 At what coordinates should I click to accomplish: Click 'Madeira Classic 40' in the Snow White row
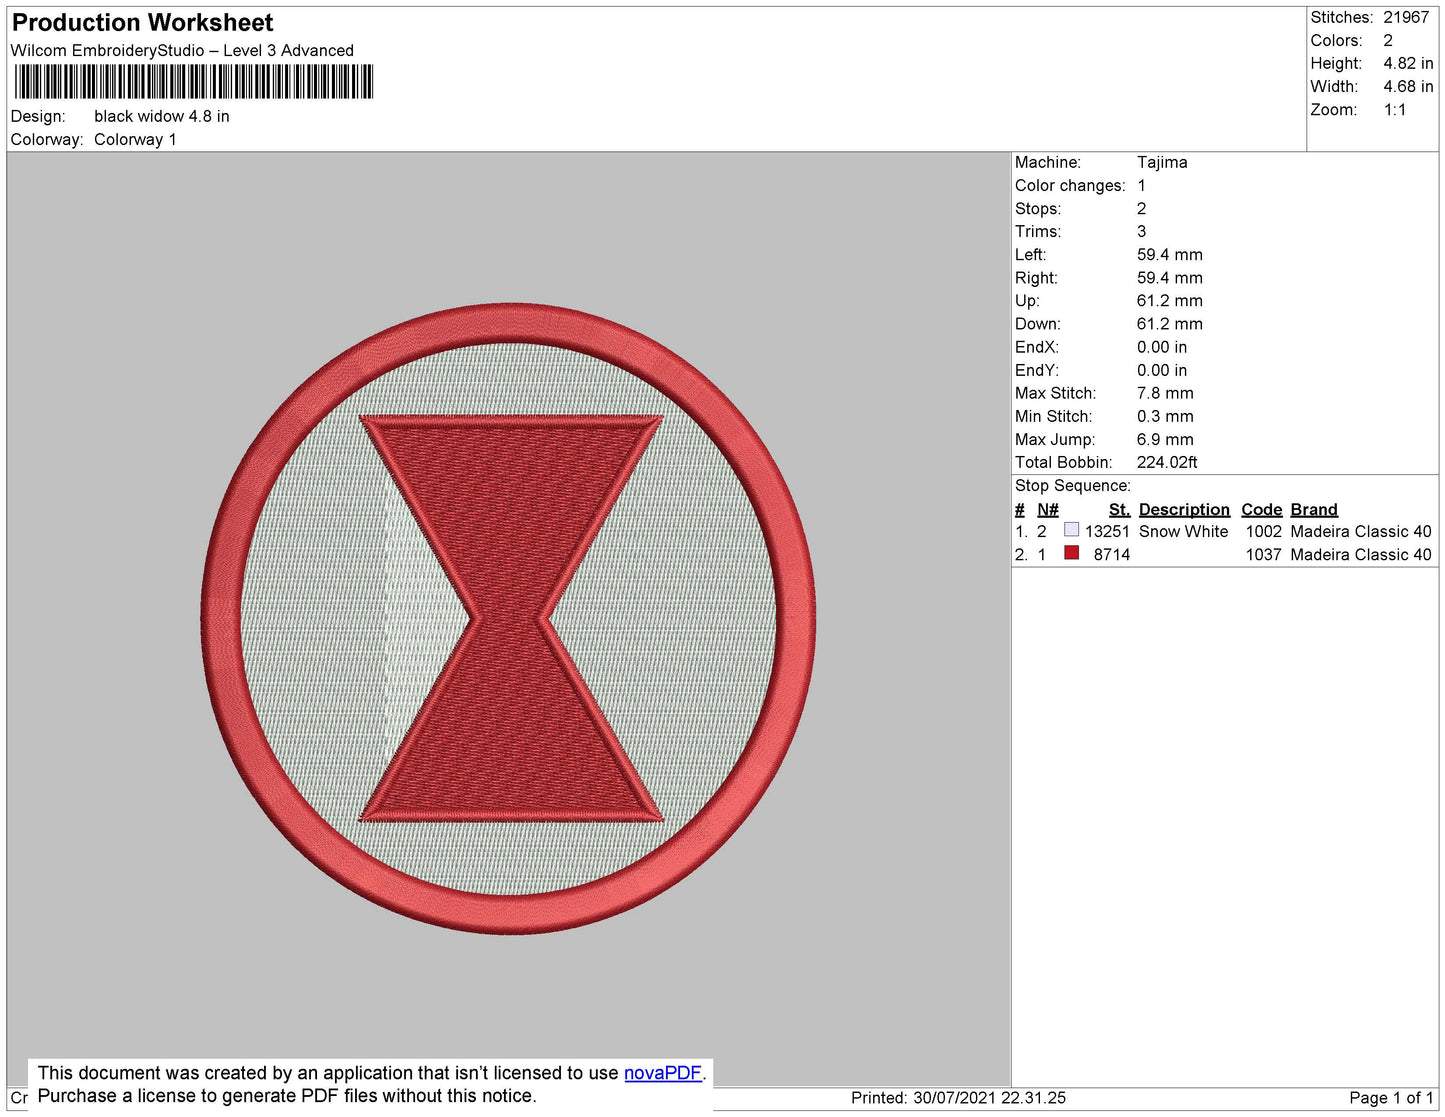(1361, 531)
